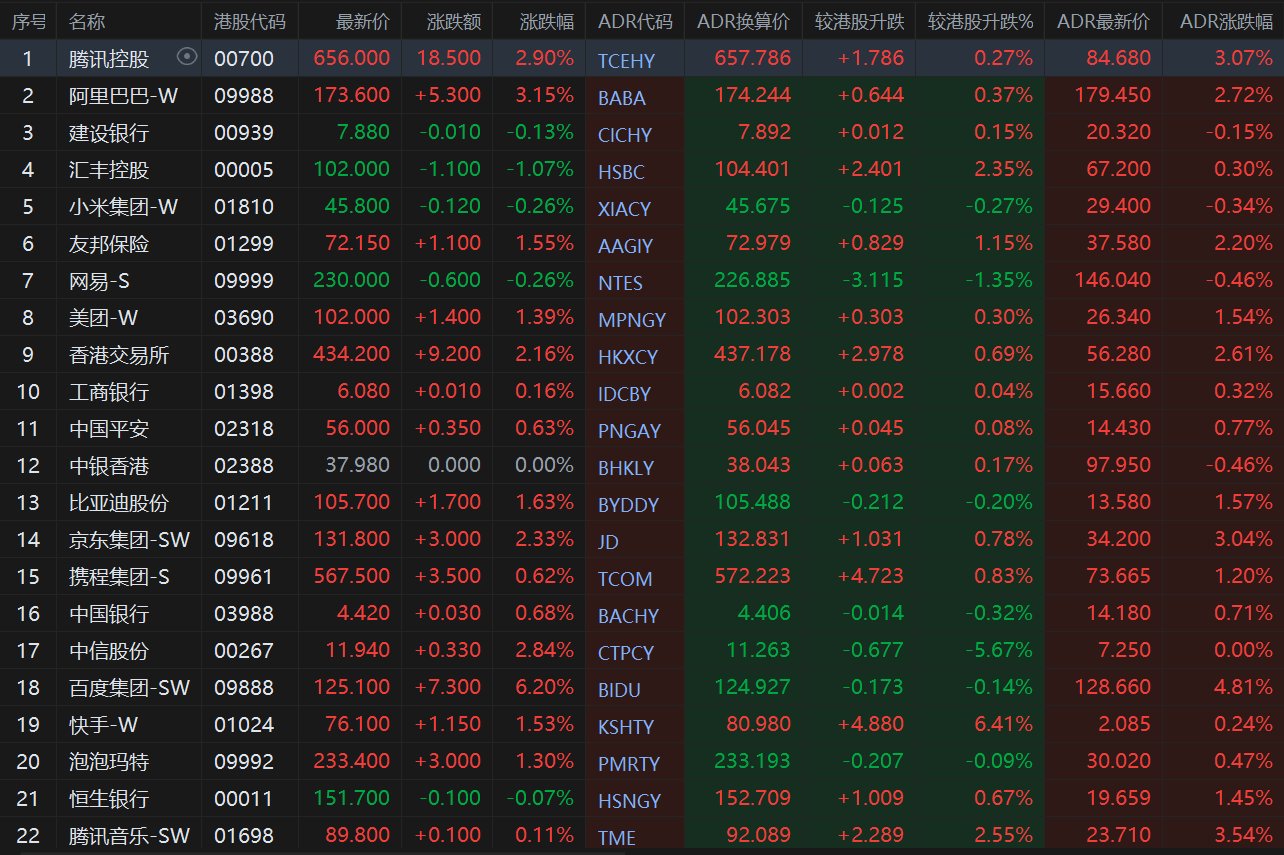Click the 工商银行 stock name
1284x855 pixels.
pyautogui.click(x=109, y=392)
